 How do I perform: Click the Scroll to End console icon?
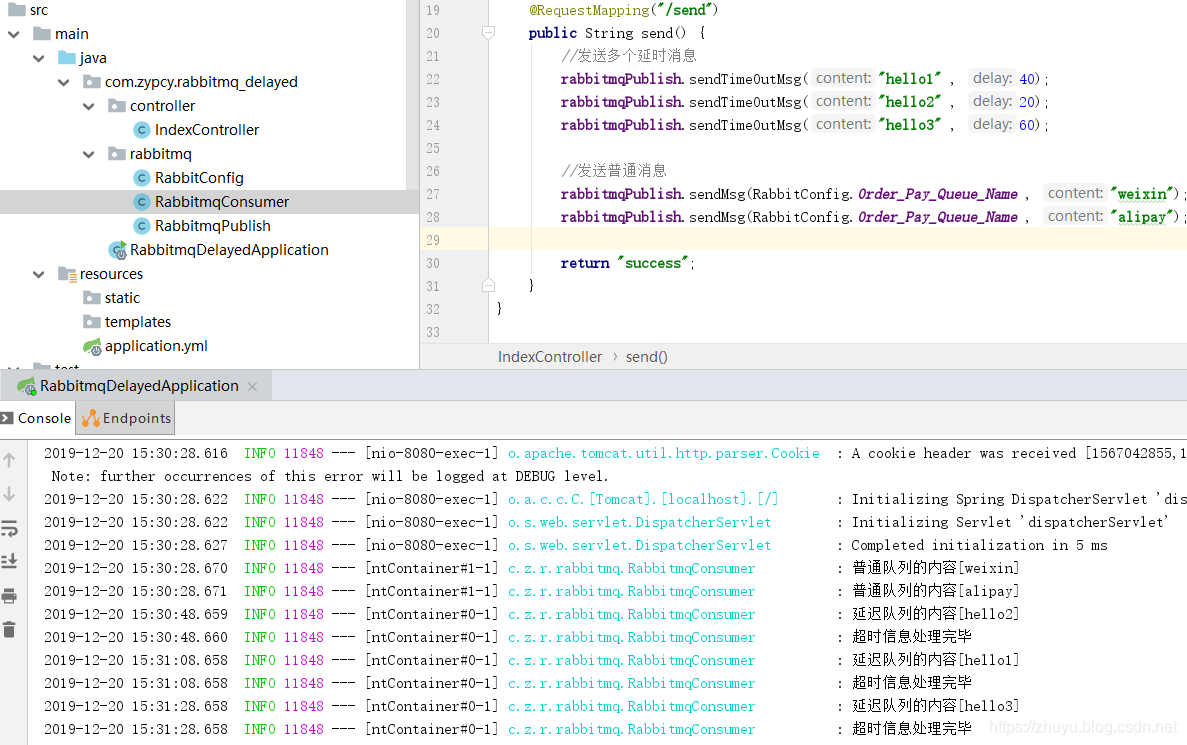coord(10,561)
